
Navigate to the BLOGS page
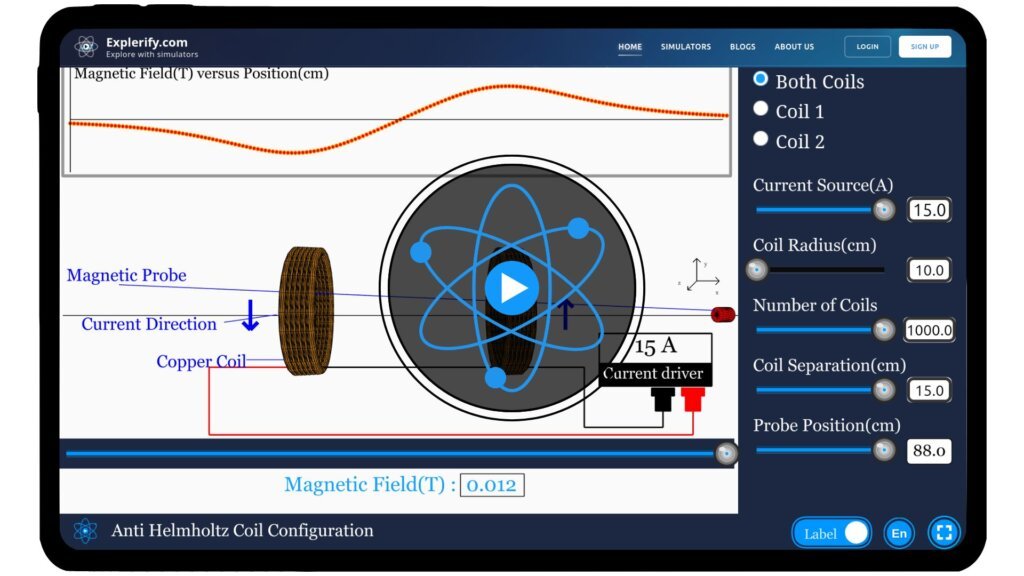click(x=742, y=46)
